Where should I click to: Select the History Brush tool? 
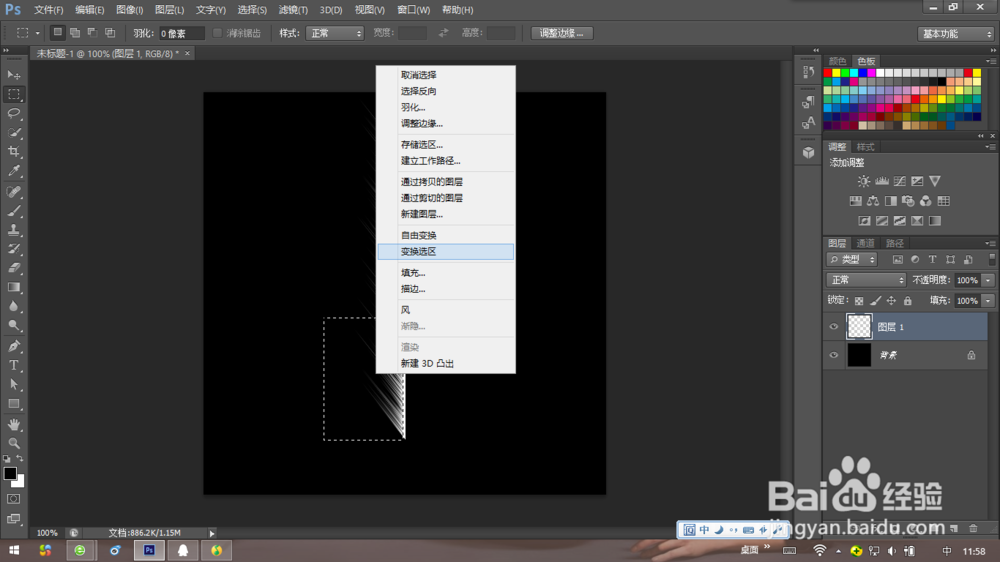click(13, 249)
